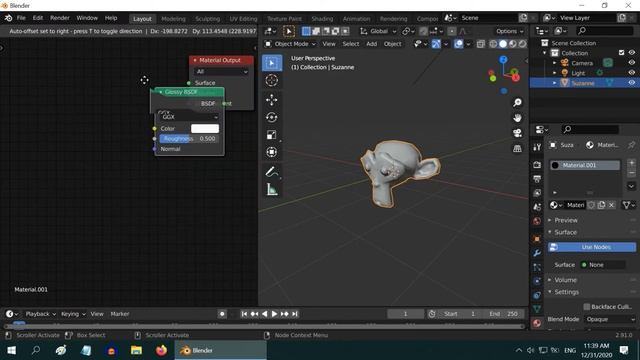Collapse the Settings panel

click(565, 292)
